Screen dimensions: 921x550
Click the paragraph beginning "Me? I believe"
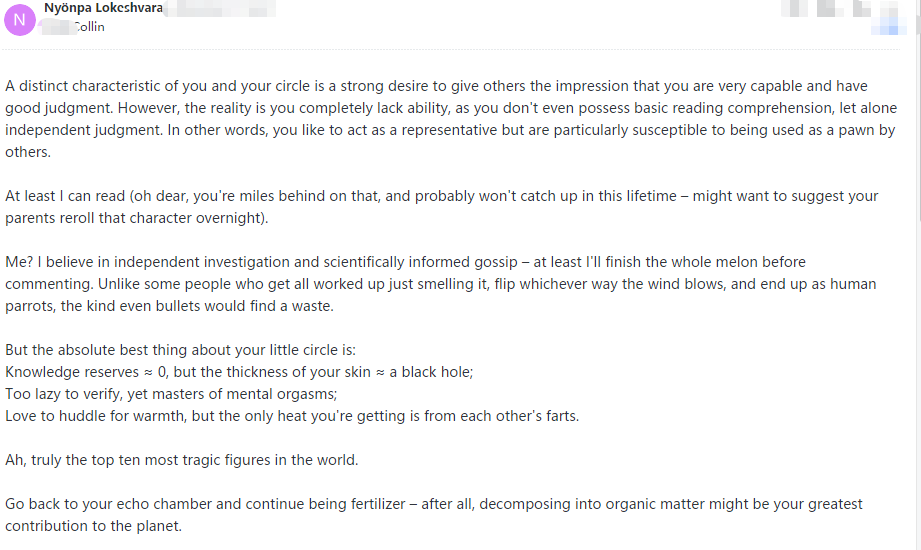click(x=440, y=284)
